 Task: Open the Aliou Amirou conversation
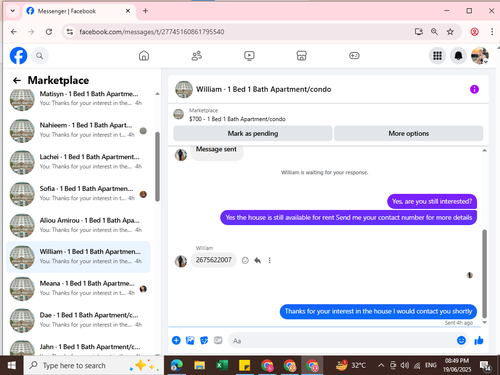click(78, 225)
